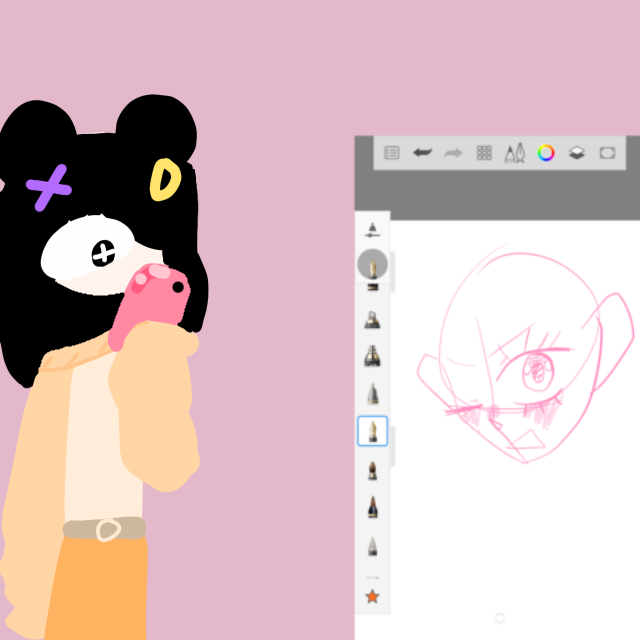Open the brush library pencils icon
The width and height of the screenshot is (640, 640).
tap(515, 153)
